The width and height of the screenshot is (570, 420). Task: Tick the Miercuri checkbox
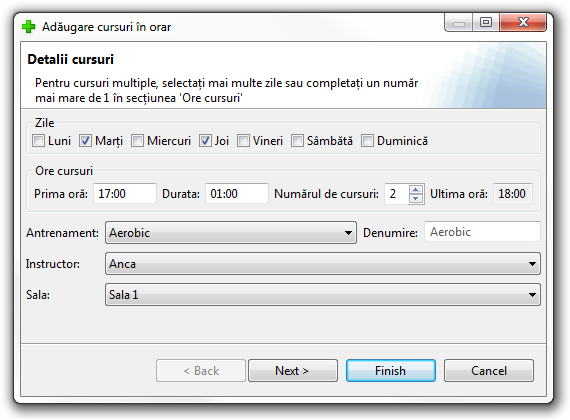pos(137,141)
